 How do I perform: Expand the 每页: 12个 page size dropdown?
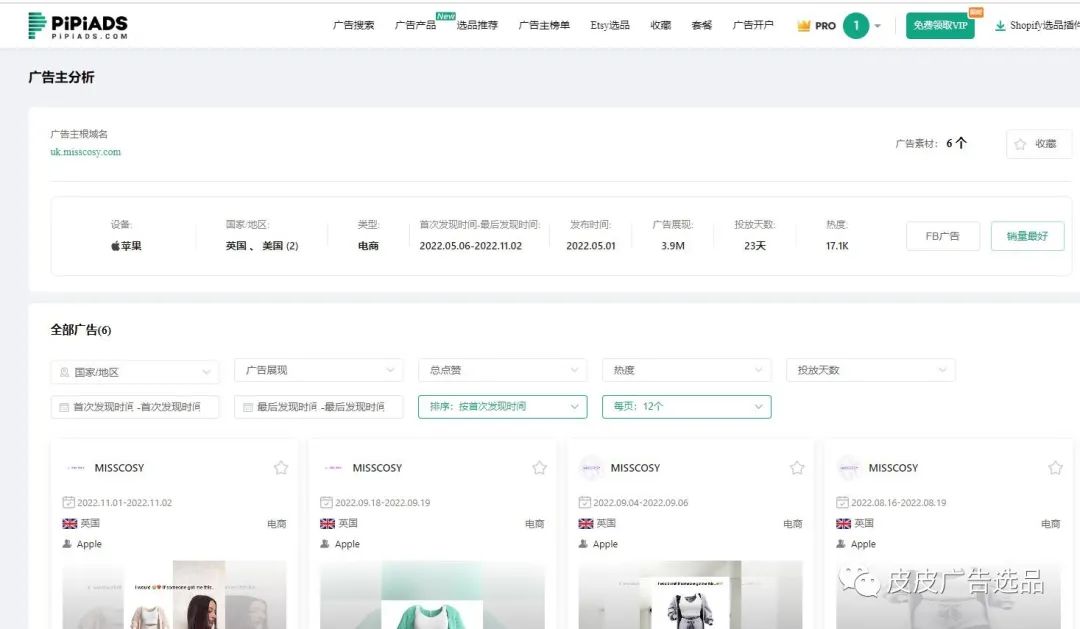pos(686,407)
